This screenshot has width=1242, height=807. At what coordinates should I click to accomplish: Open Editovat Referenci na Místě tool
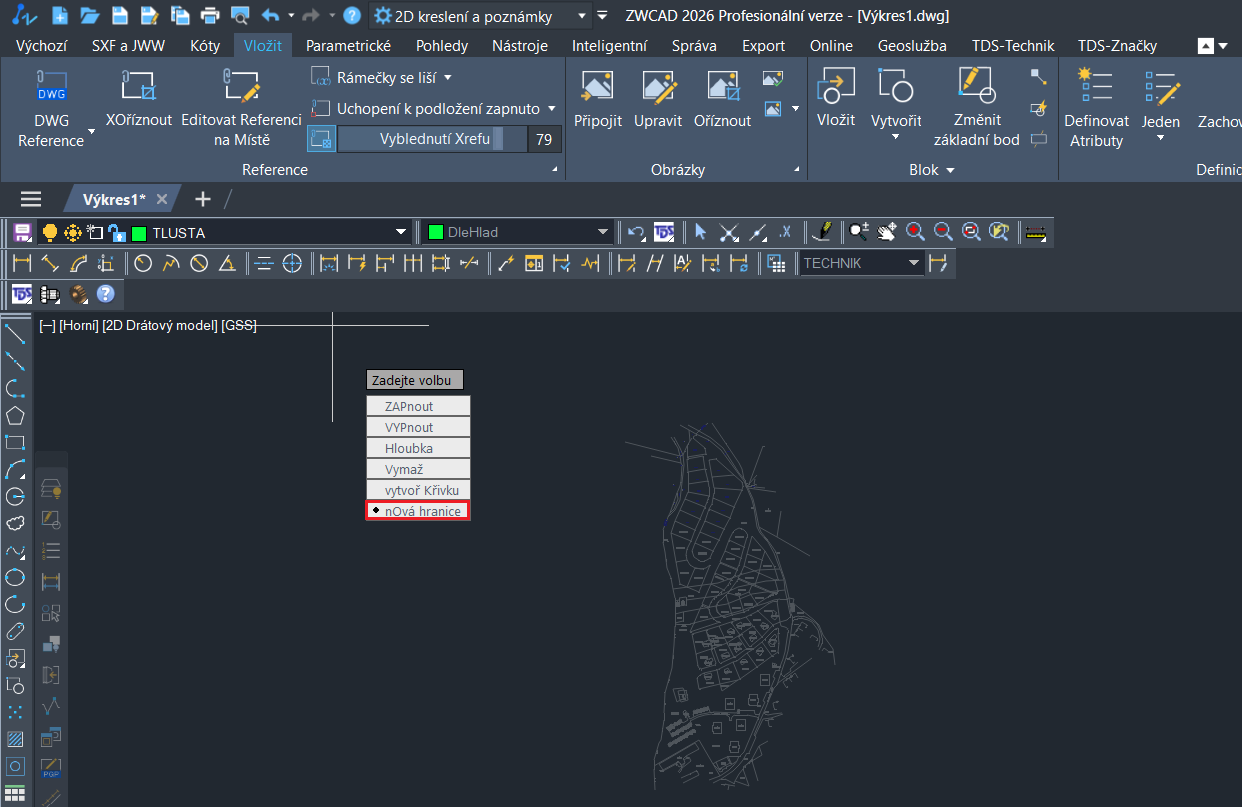pos(240,87)
